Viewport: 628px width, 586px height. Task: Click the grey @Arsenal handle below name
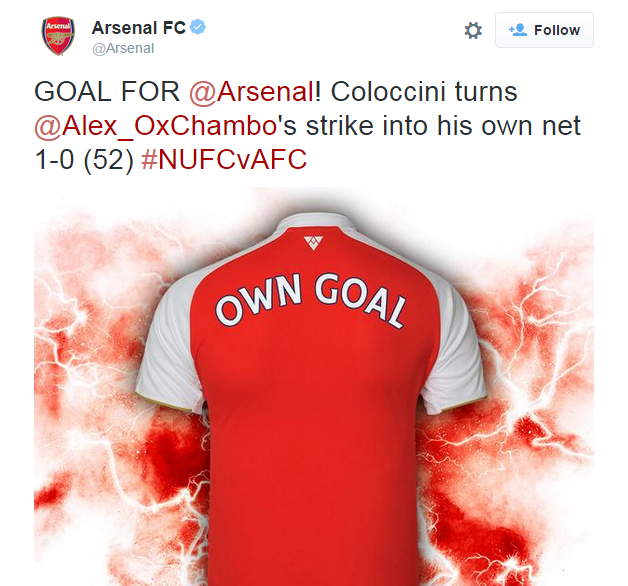[x=123, y=48]
